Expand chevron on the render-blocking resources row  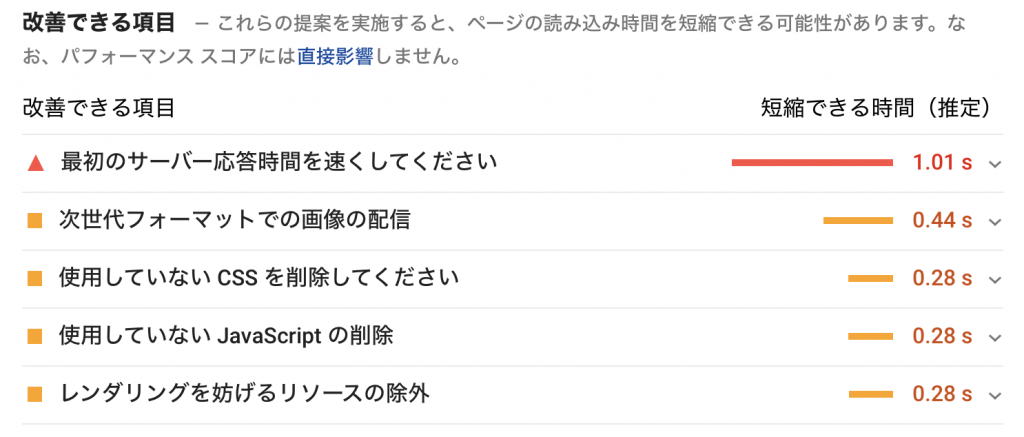(995, 395)
